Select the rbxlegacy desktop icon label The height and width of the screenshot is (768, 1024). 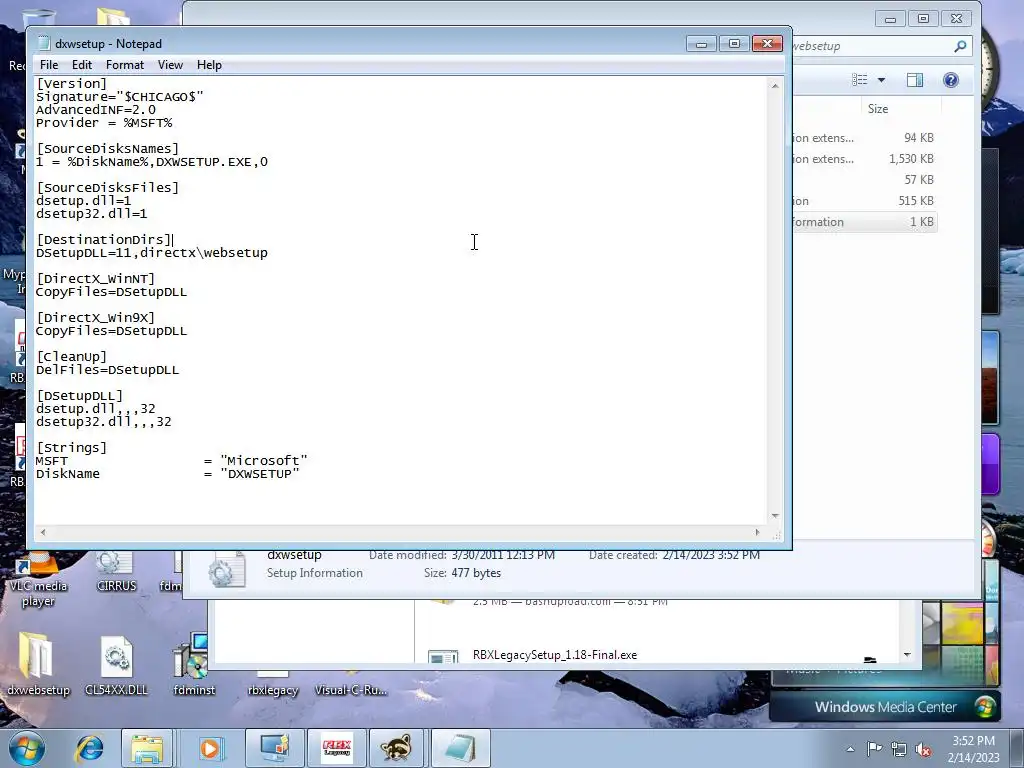click(273, 690)
